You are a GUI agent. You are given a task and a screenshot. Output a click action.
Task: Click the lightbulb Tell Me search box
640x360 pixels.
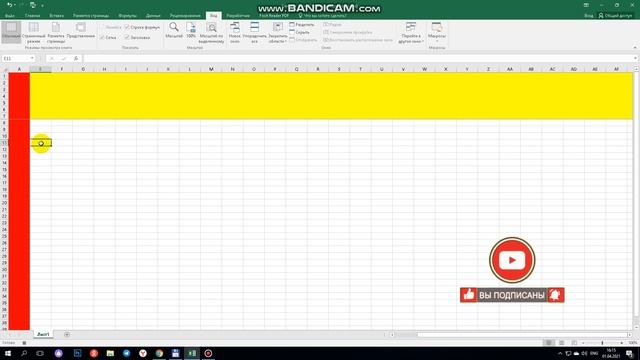322,16
